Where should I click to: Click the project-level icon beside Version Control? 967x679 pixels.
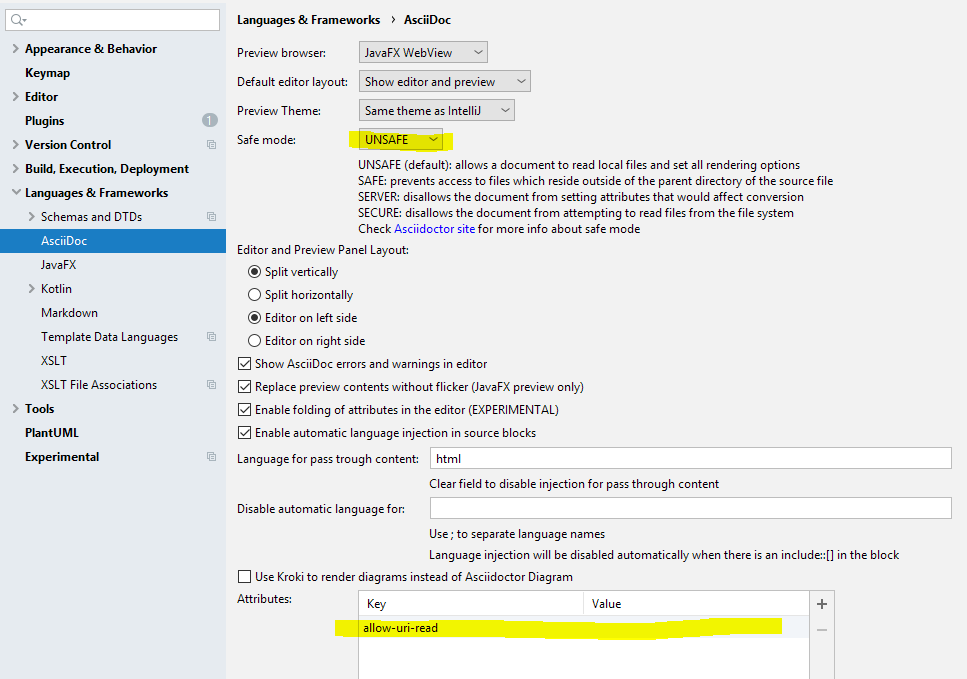(x=212, y=144)
